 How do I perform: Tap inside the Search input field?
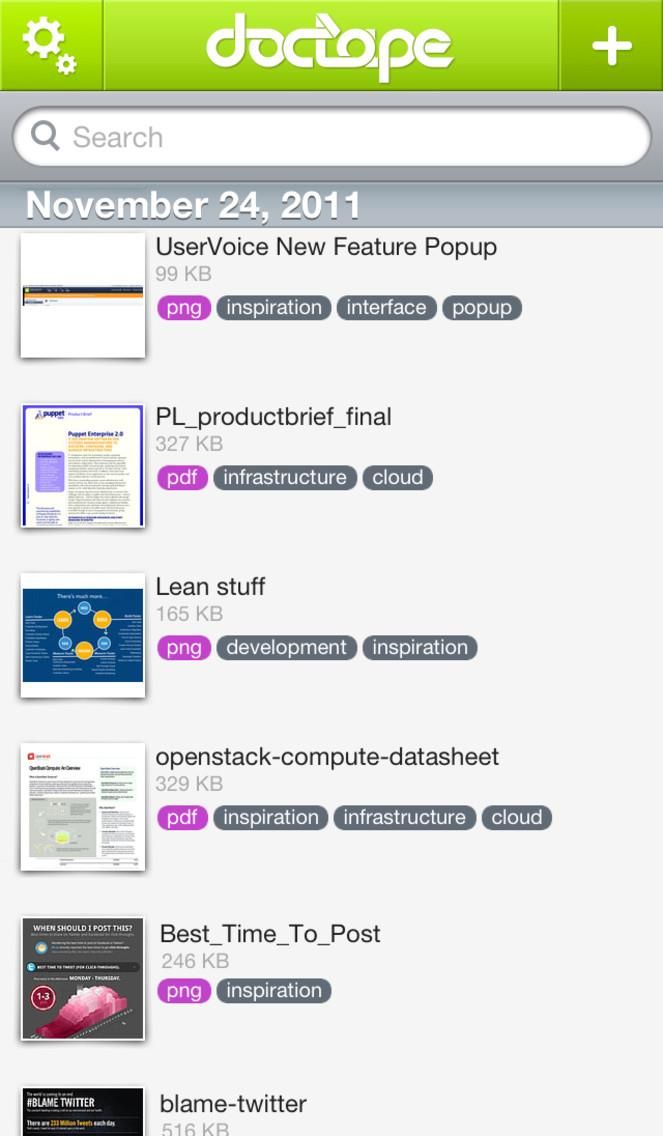coord(330,136)
